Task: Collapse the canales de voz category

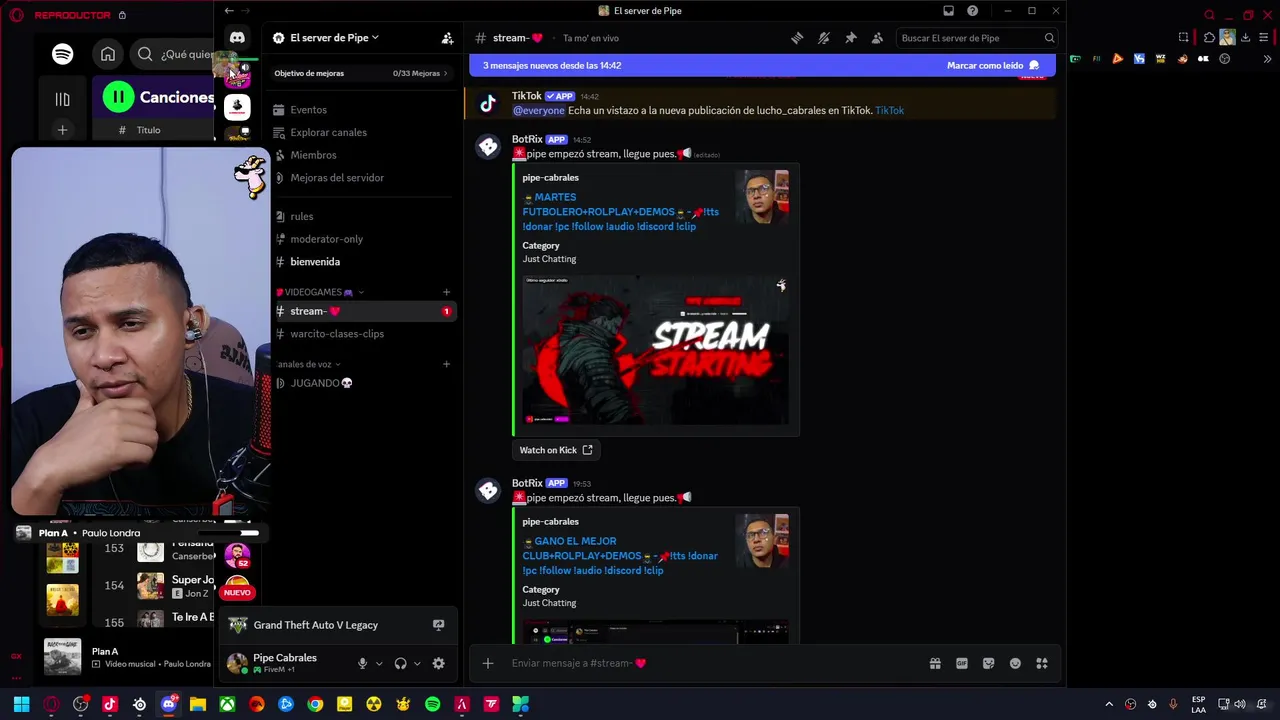Action: tap(309, 364)
